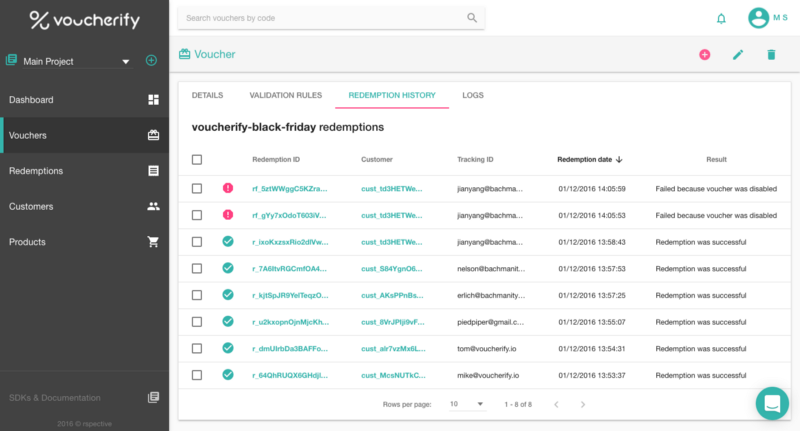Image resolution: width=800 pixels, height=431 pixels.
Task: Open Redemptions in sidebar
Action: coord(84,171)
